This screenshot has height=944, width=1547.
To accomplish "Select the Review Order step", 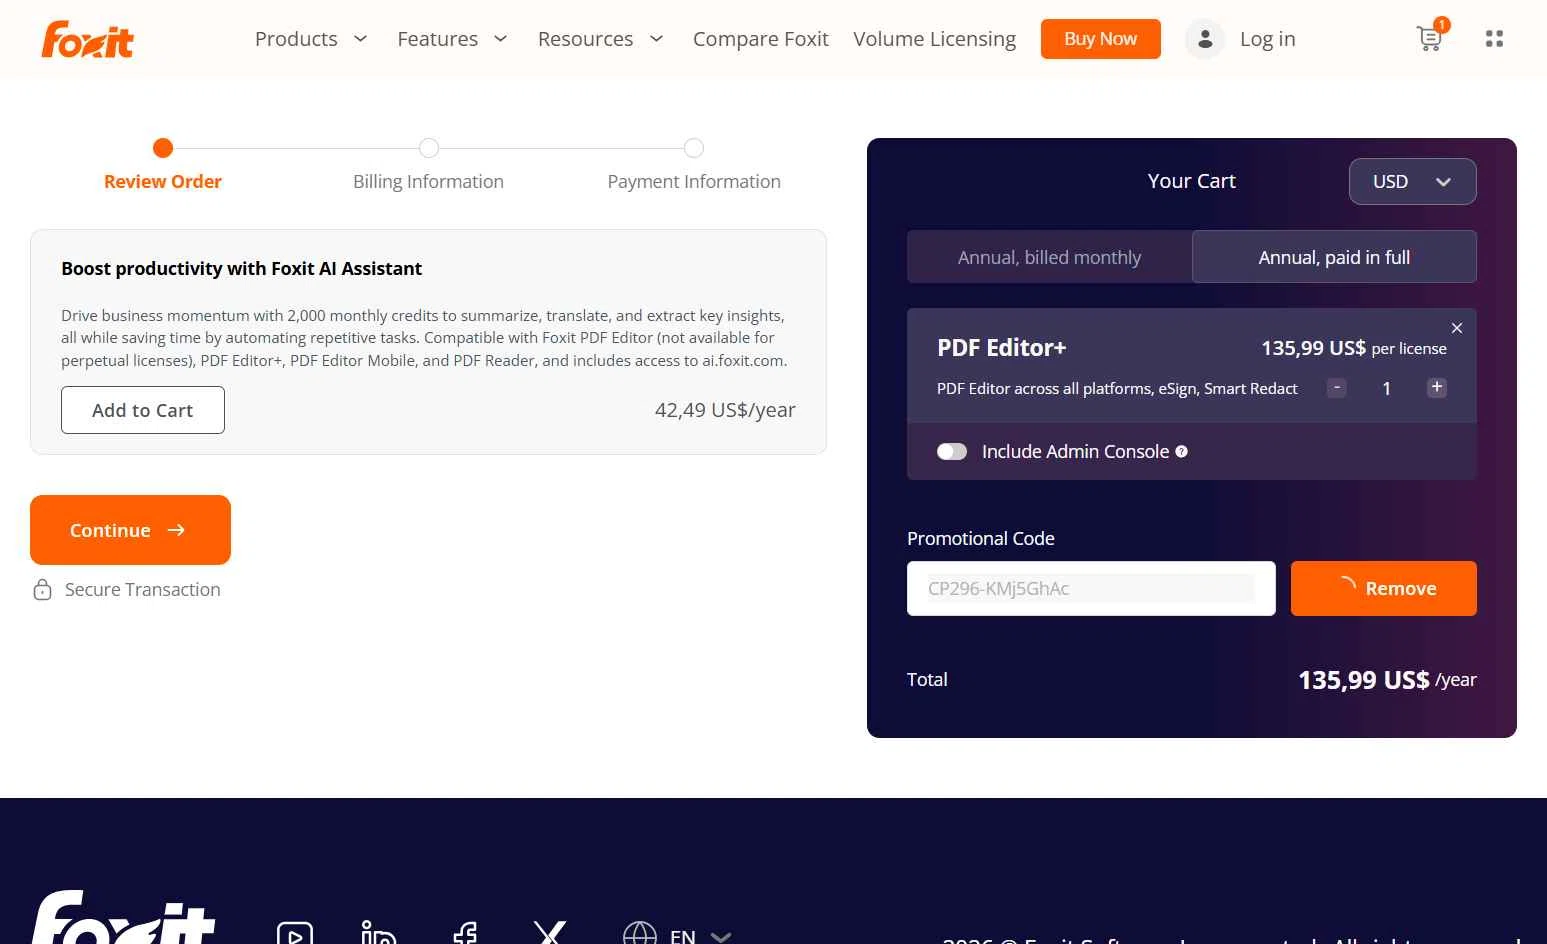I will pos(163,165).
